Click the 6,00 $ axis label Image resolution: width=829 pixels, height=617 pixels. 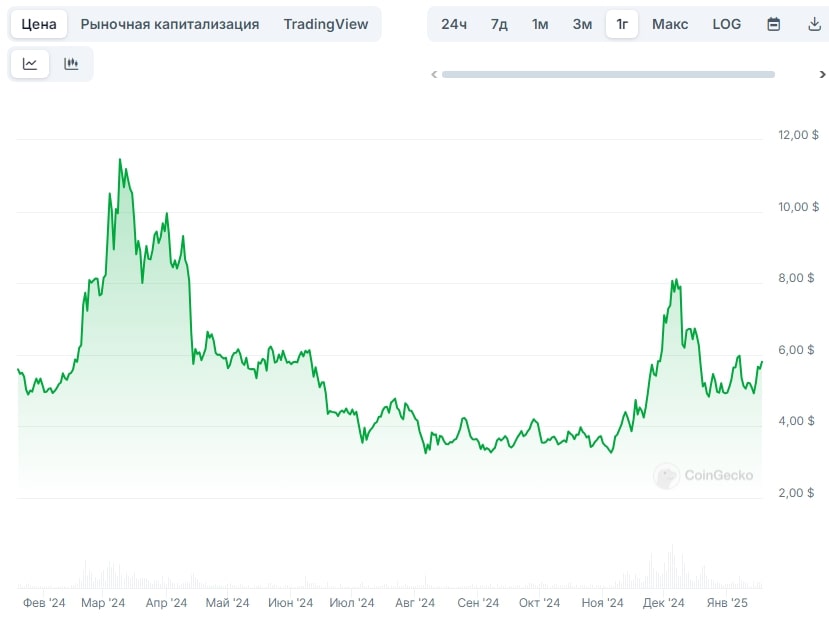[796, 349]
